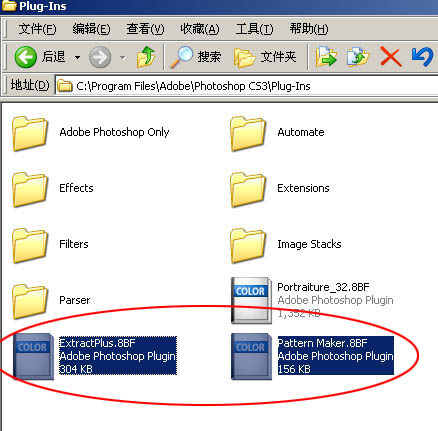Delete selection with red X icon
This screenshot has height=431, width=438.
pos(390,57)
